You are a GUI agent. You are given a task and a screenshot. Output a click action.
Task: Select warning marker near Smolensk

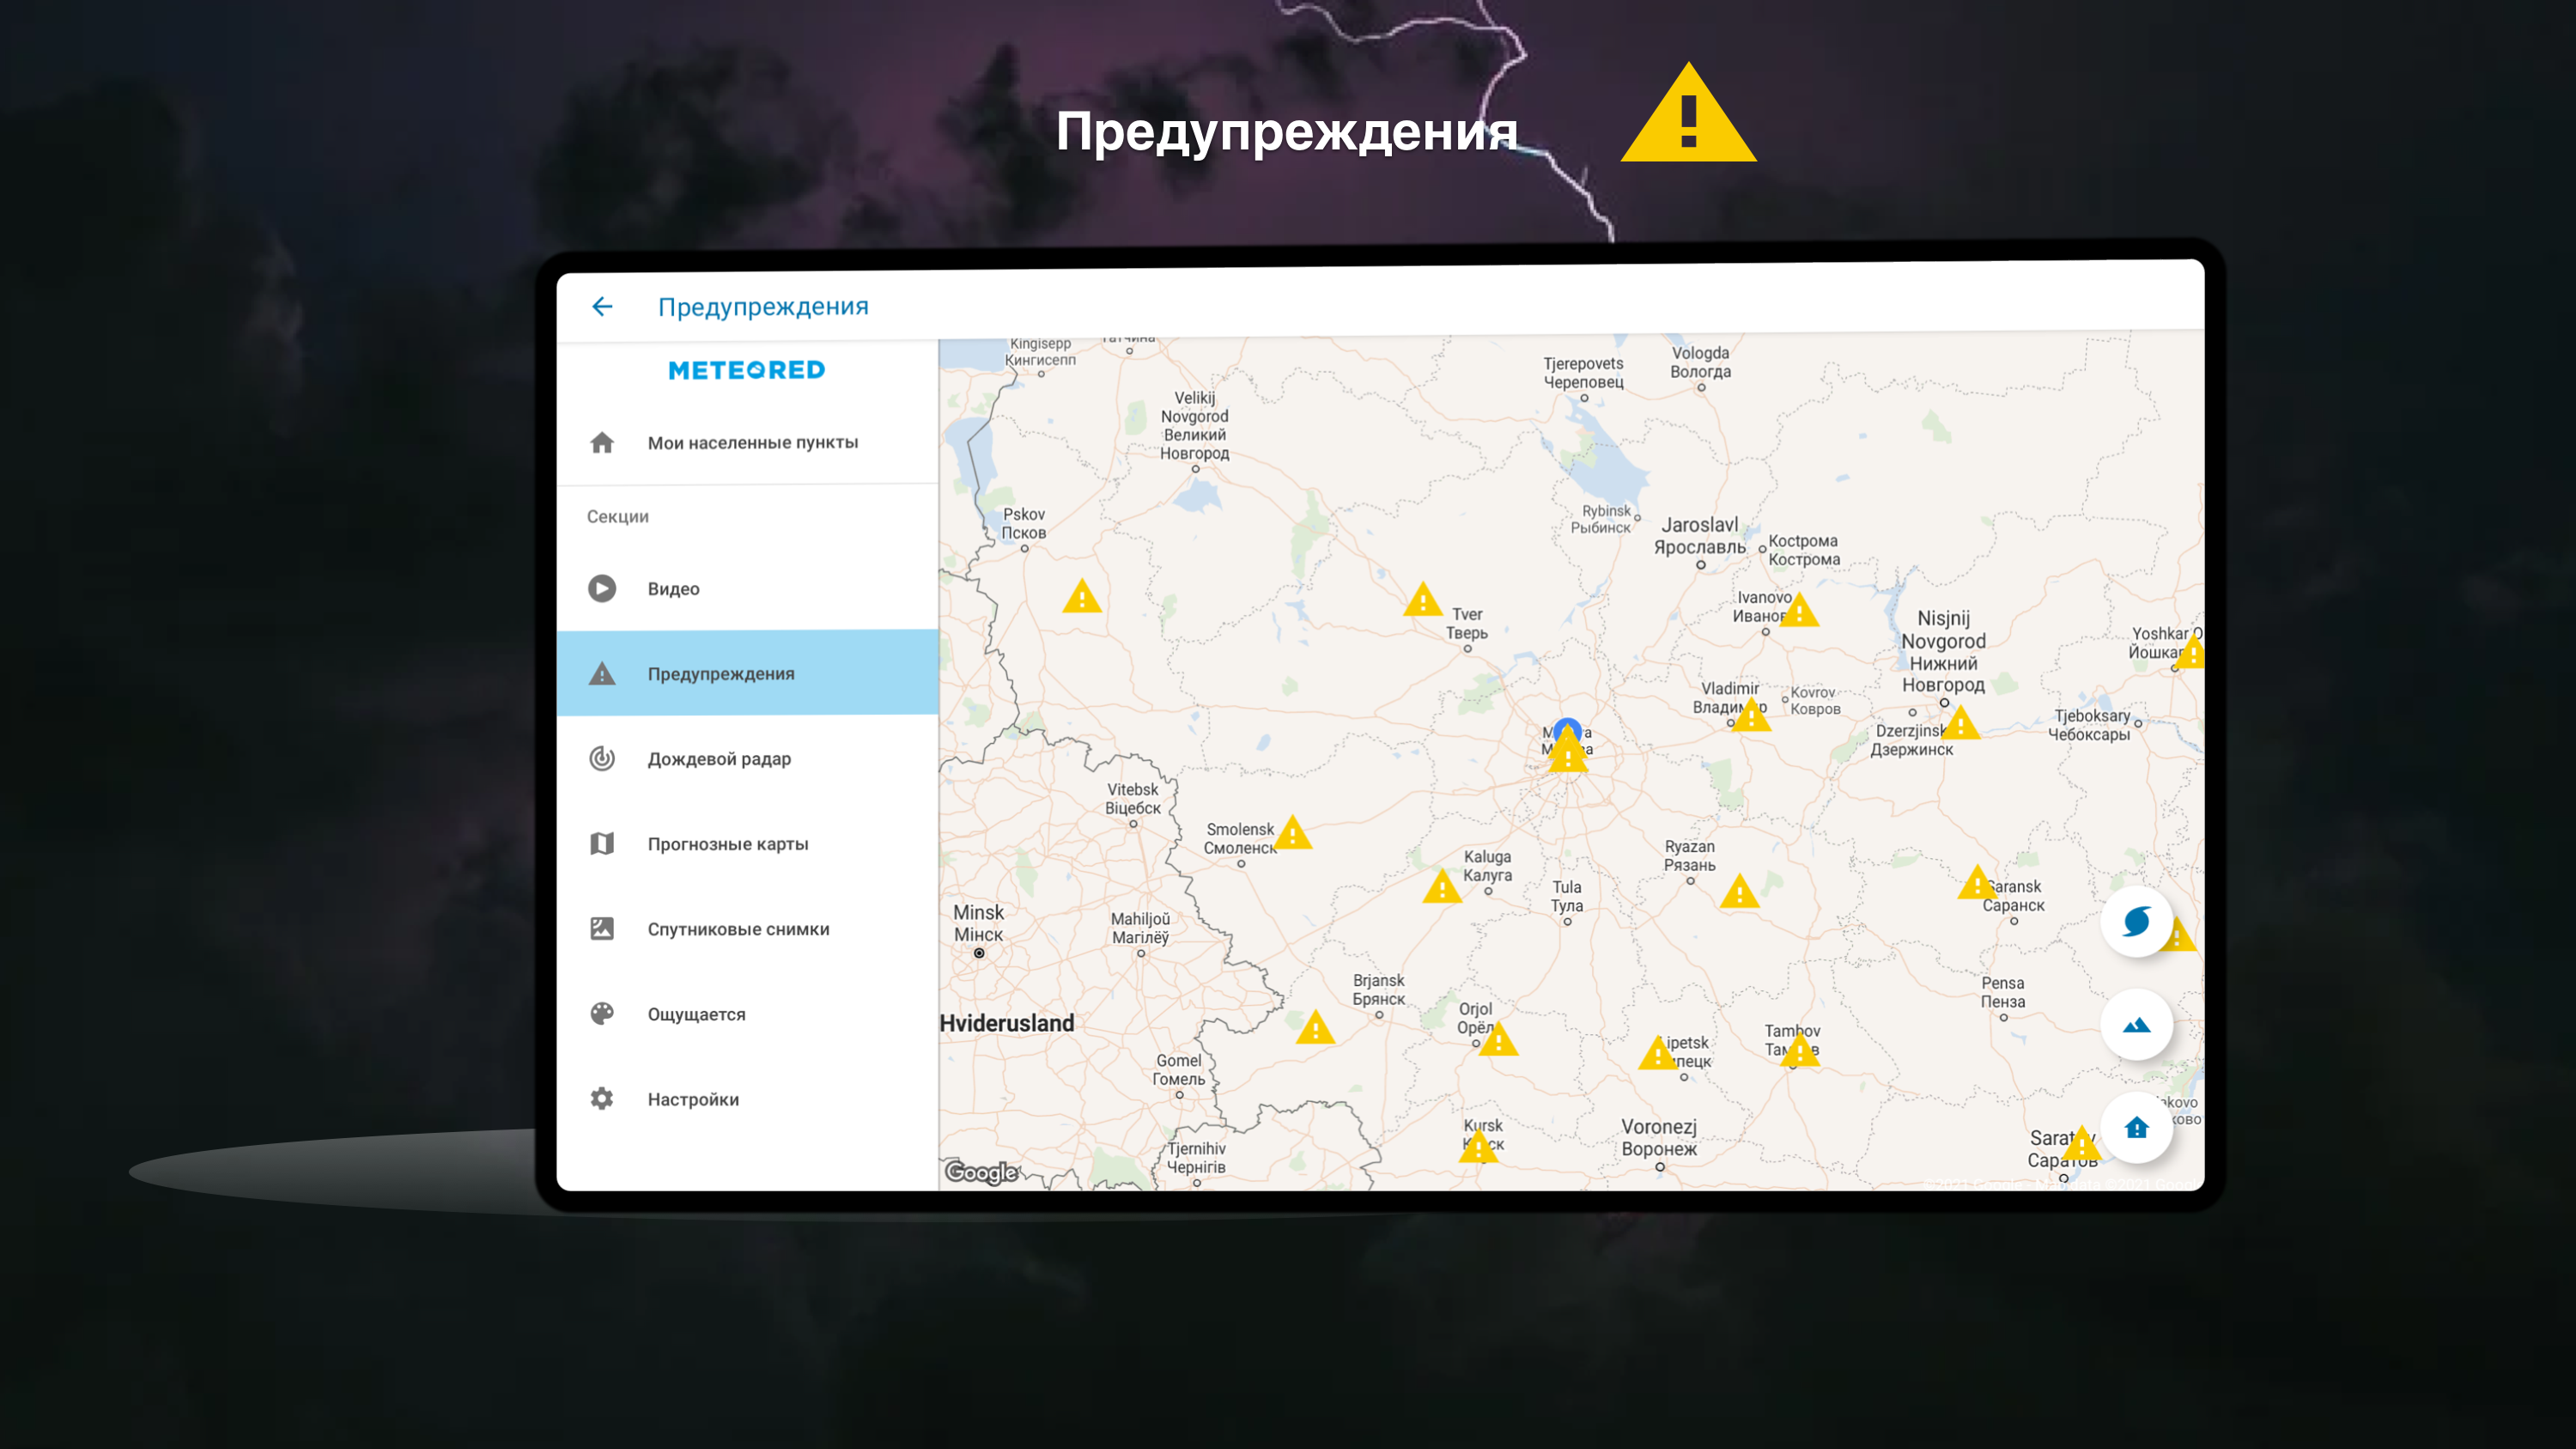(x=1292, y=834)
